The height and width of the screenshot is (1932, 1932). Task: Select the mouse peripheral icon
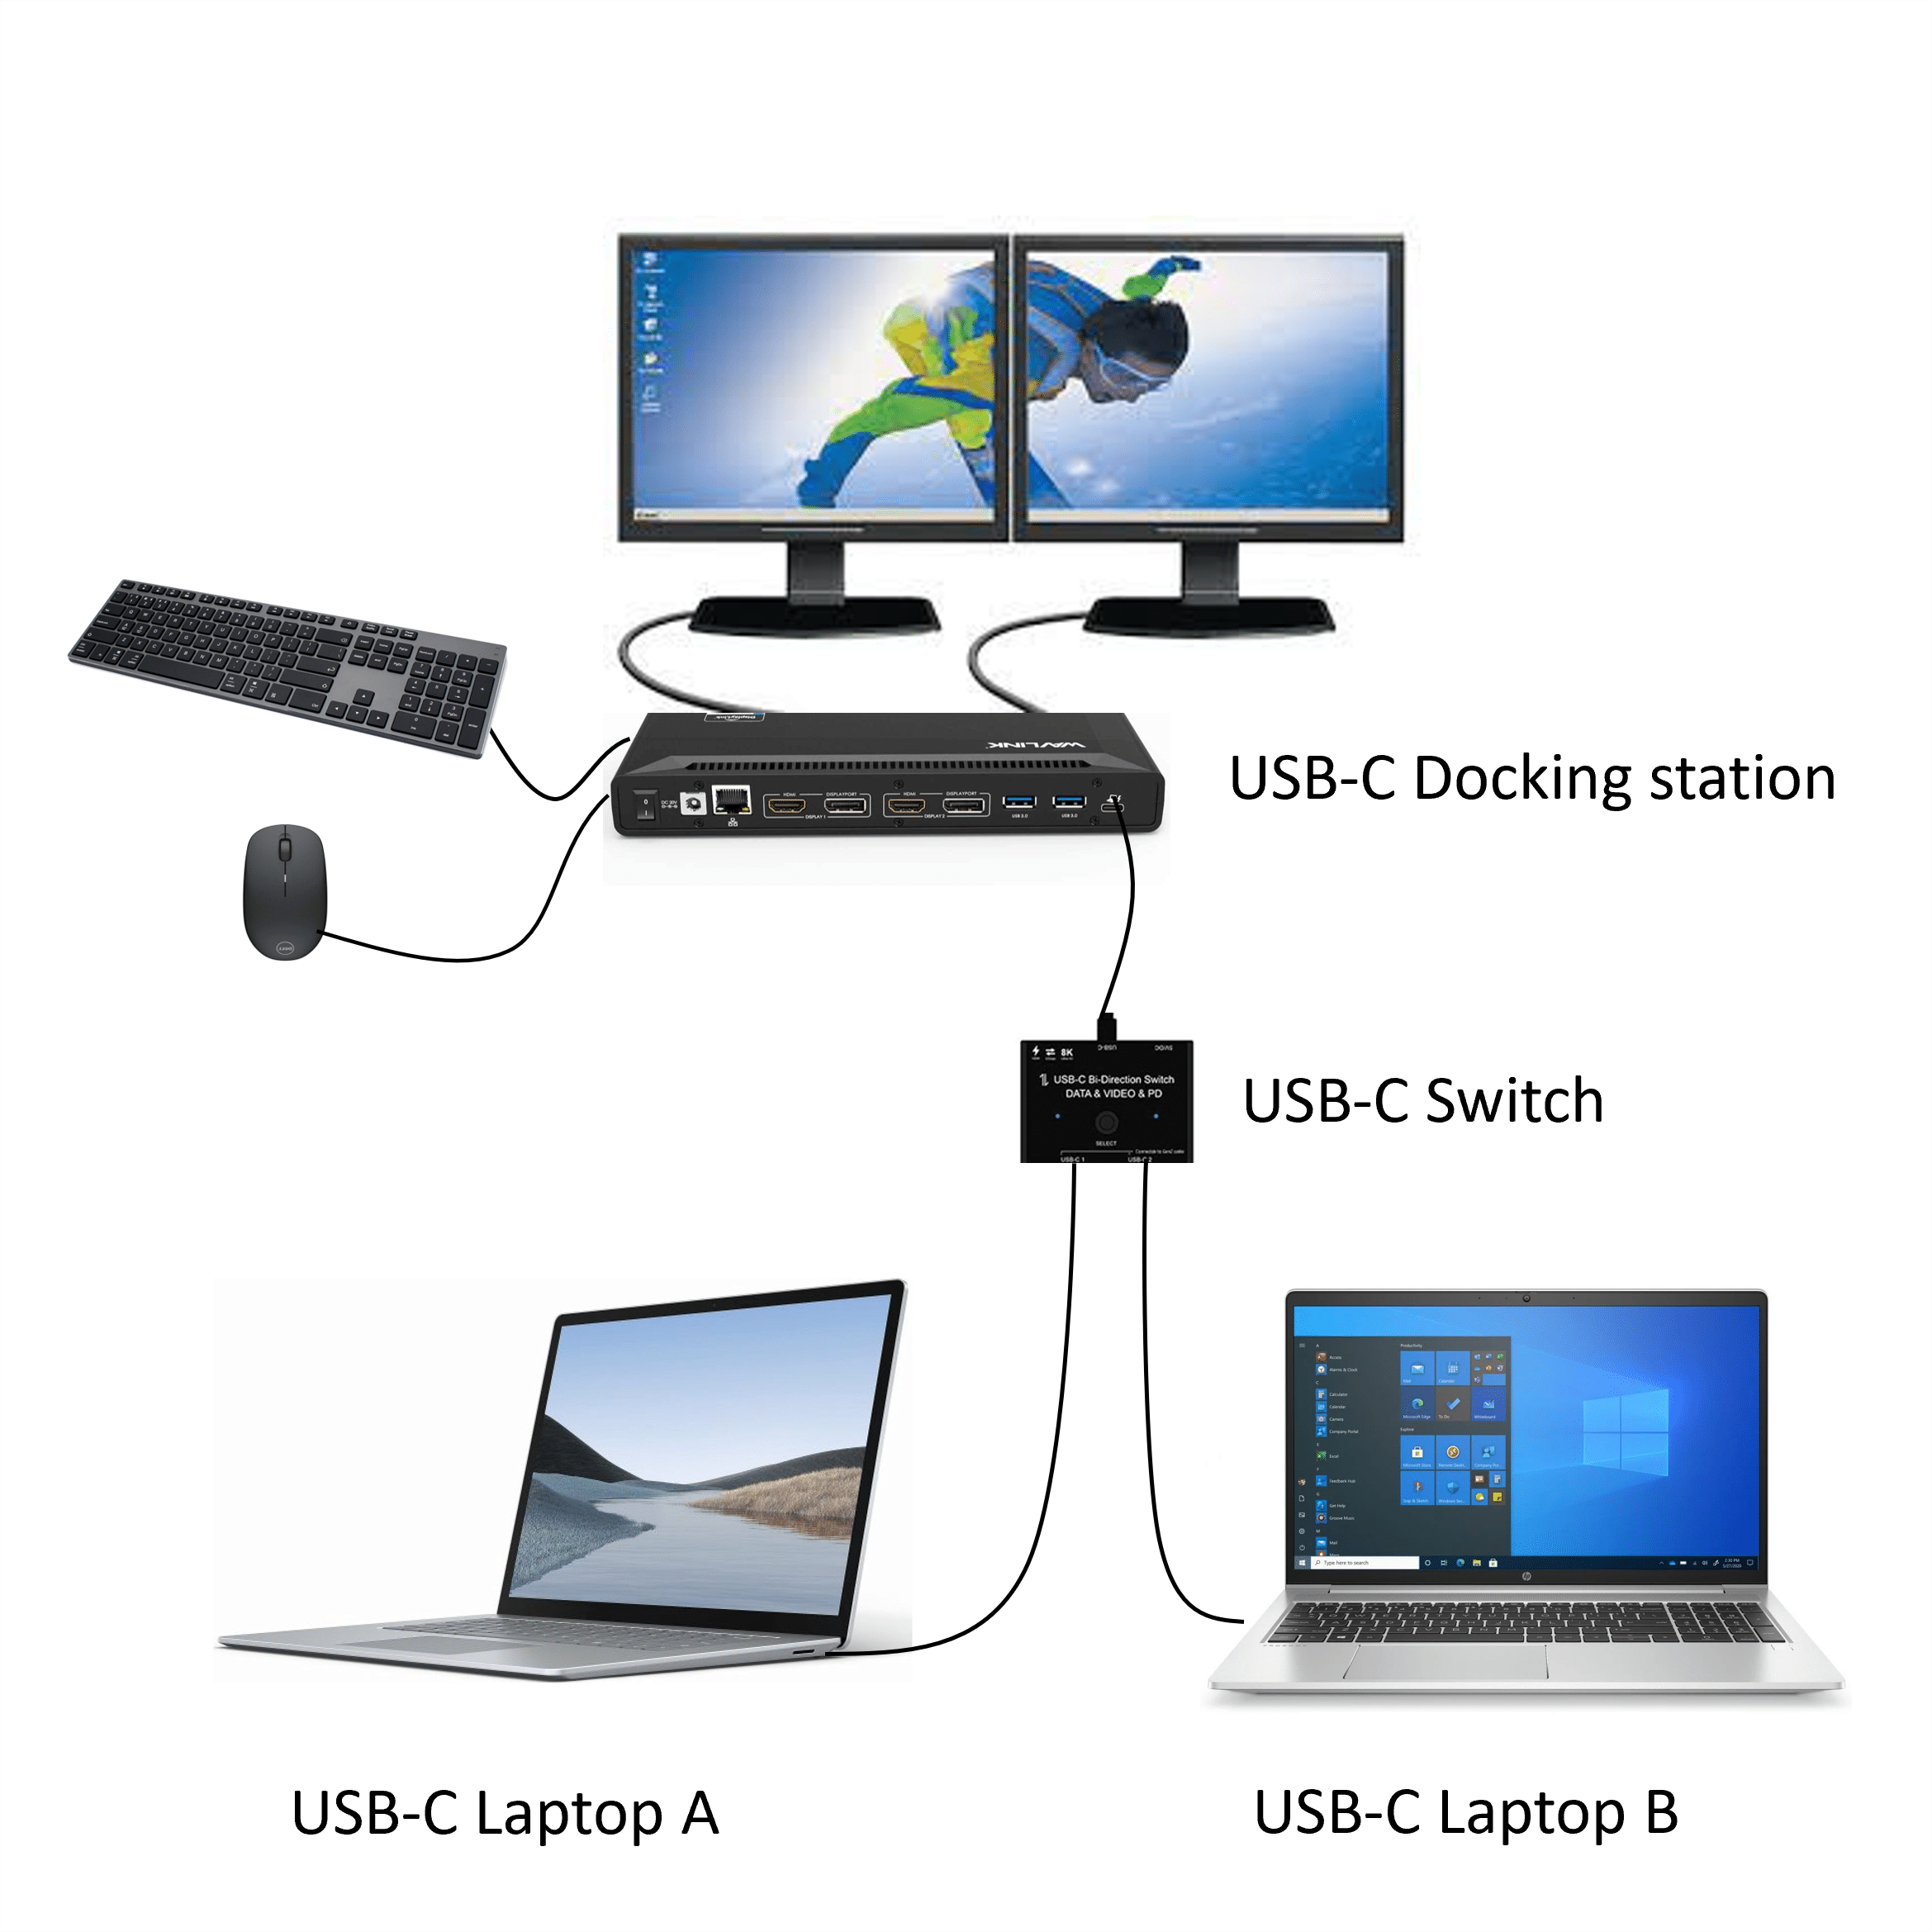(274, 885)
